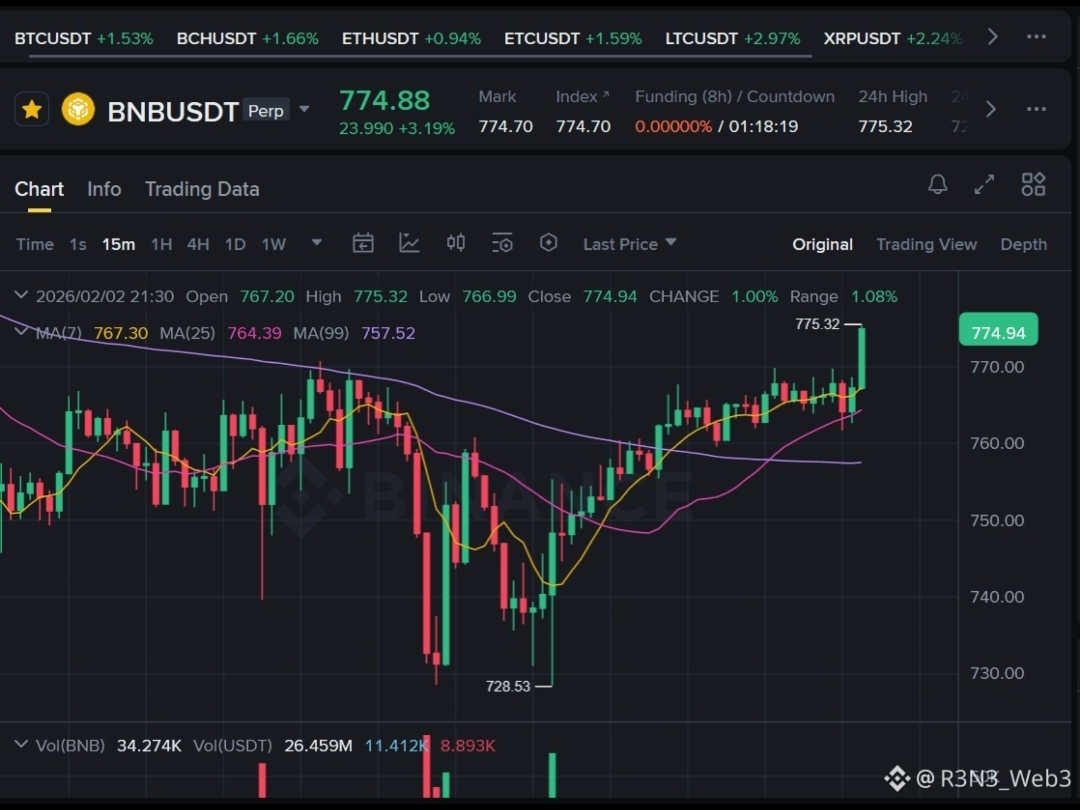Viewport: 1080px width, 810px height.
Task: Expand chart to fullscreen
Action: (984, 185)
